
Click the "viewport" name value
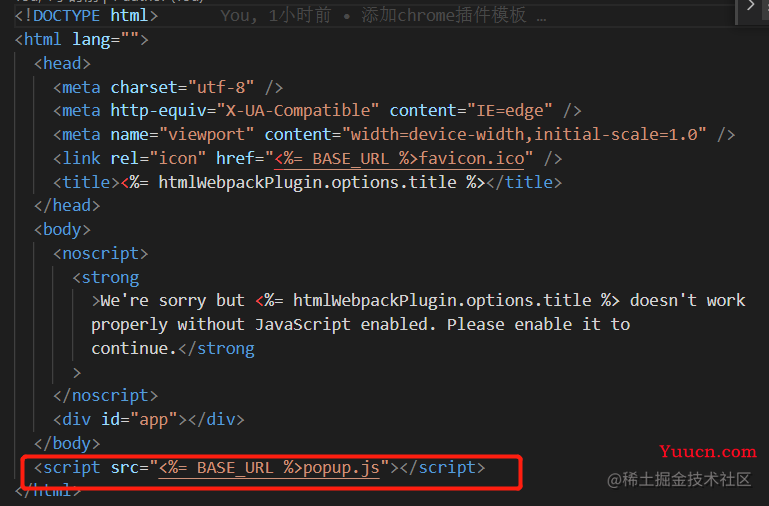click(206, 134)
